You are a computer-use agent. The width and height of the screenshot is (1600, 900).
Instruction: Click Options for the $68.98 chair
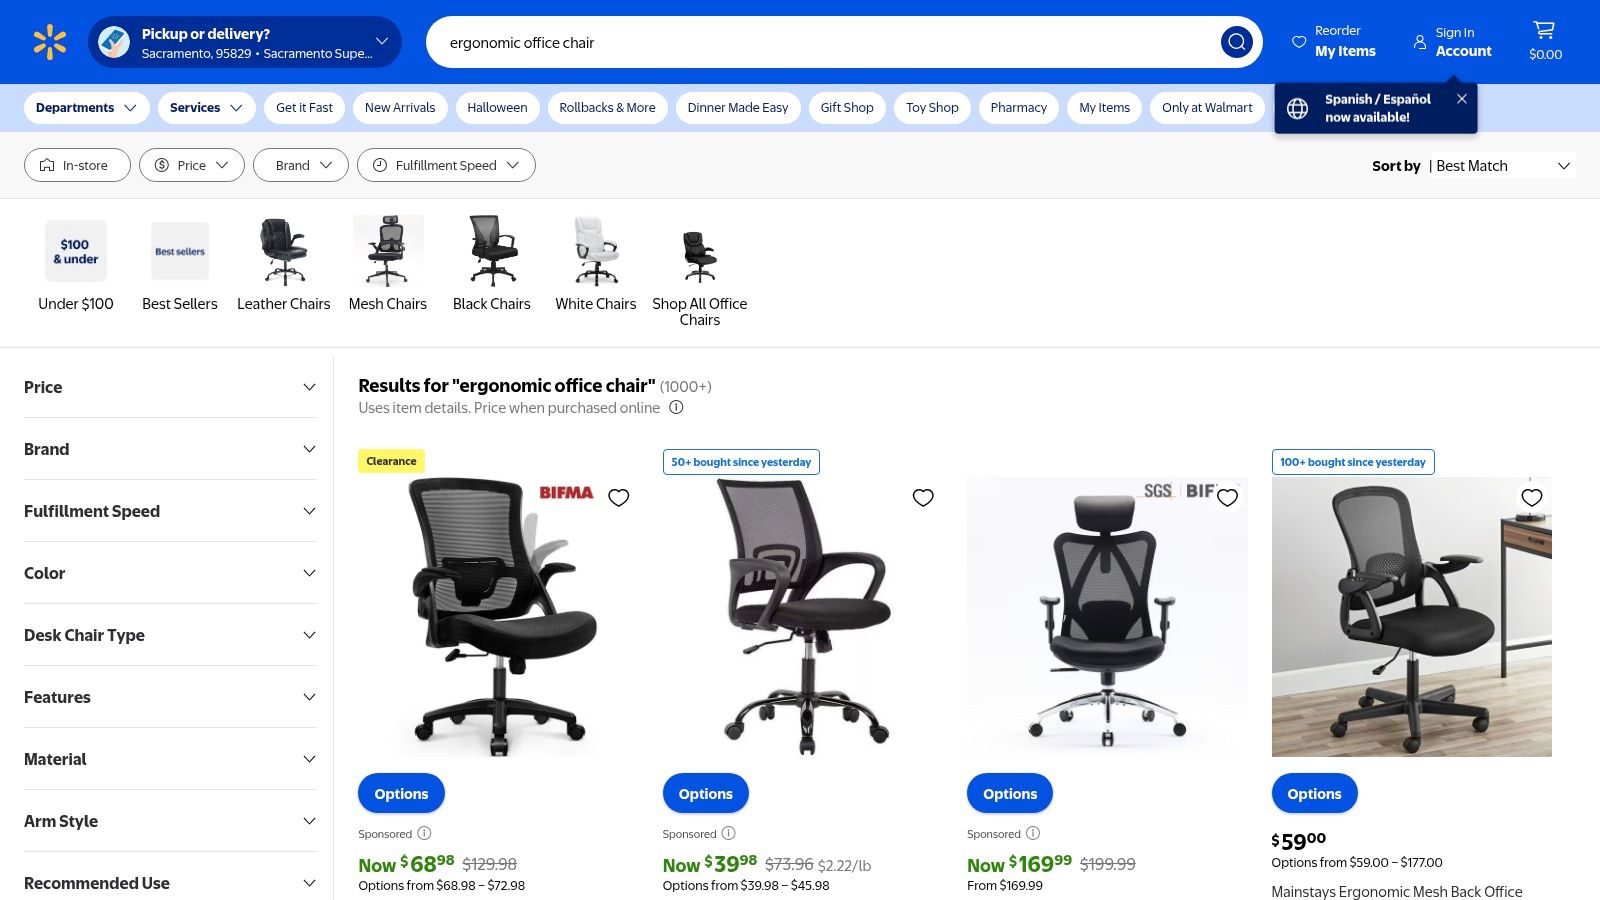(401, 793)
